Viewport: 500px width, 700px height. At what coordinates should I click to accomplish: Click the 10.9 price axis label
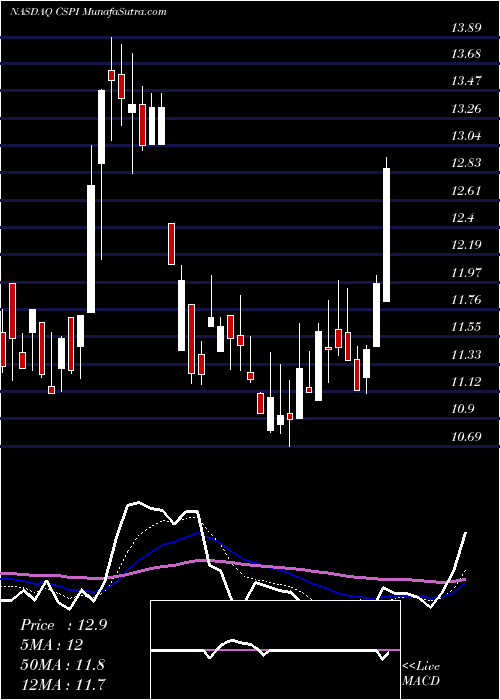click(463, 409)
